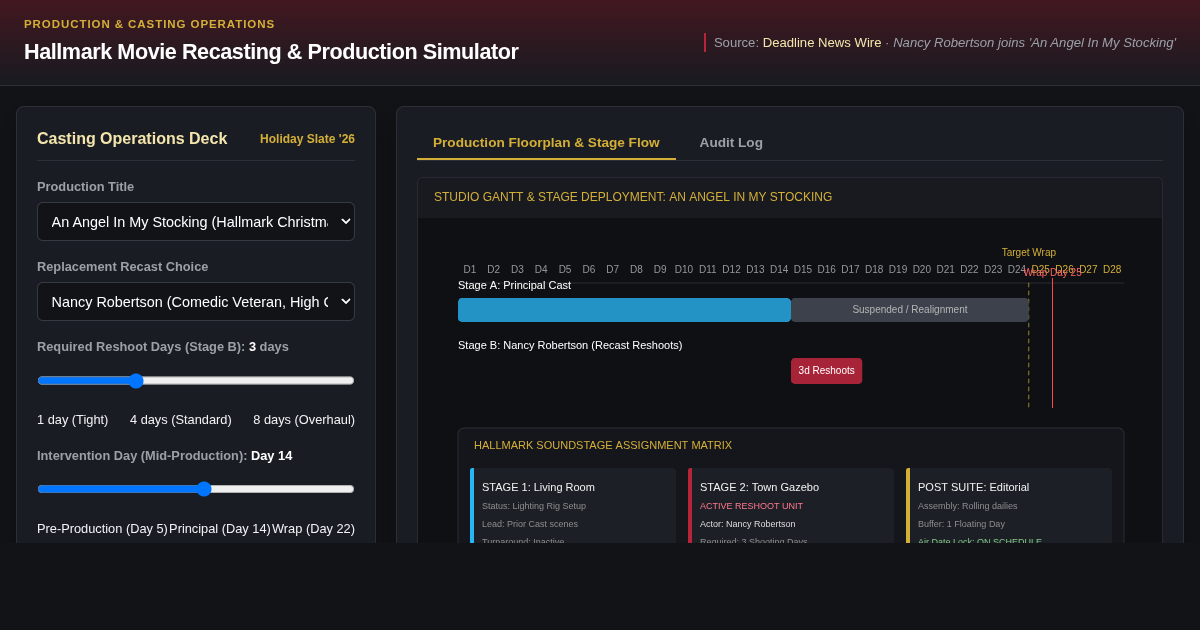
Task: Click the D28 day column header
Action: (x=1112, y=270)
